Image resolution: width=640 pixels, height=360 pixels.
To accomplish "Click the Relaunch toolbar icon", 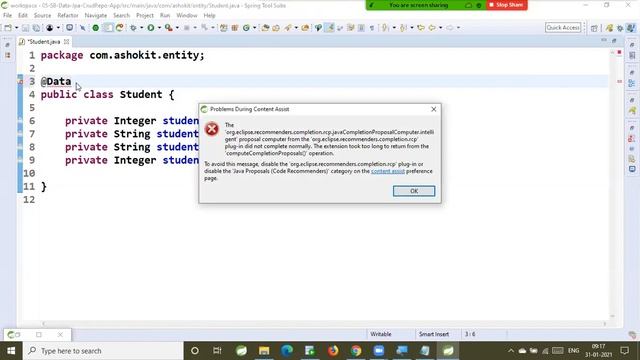I will pyautogui.click(x=119, y=28).
